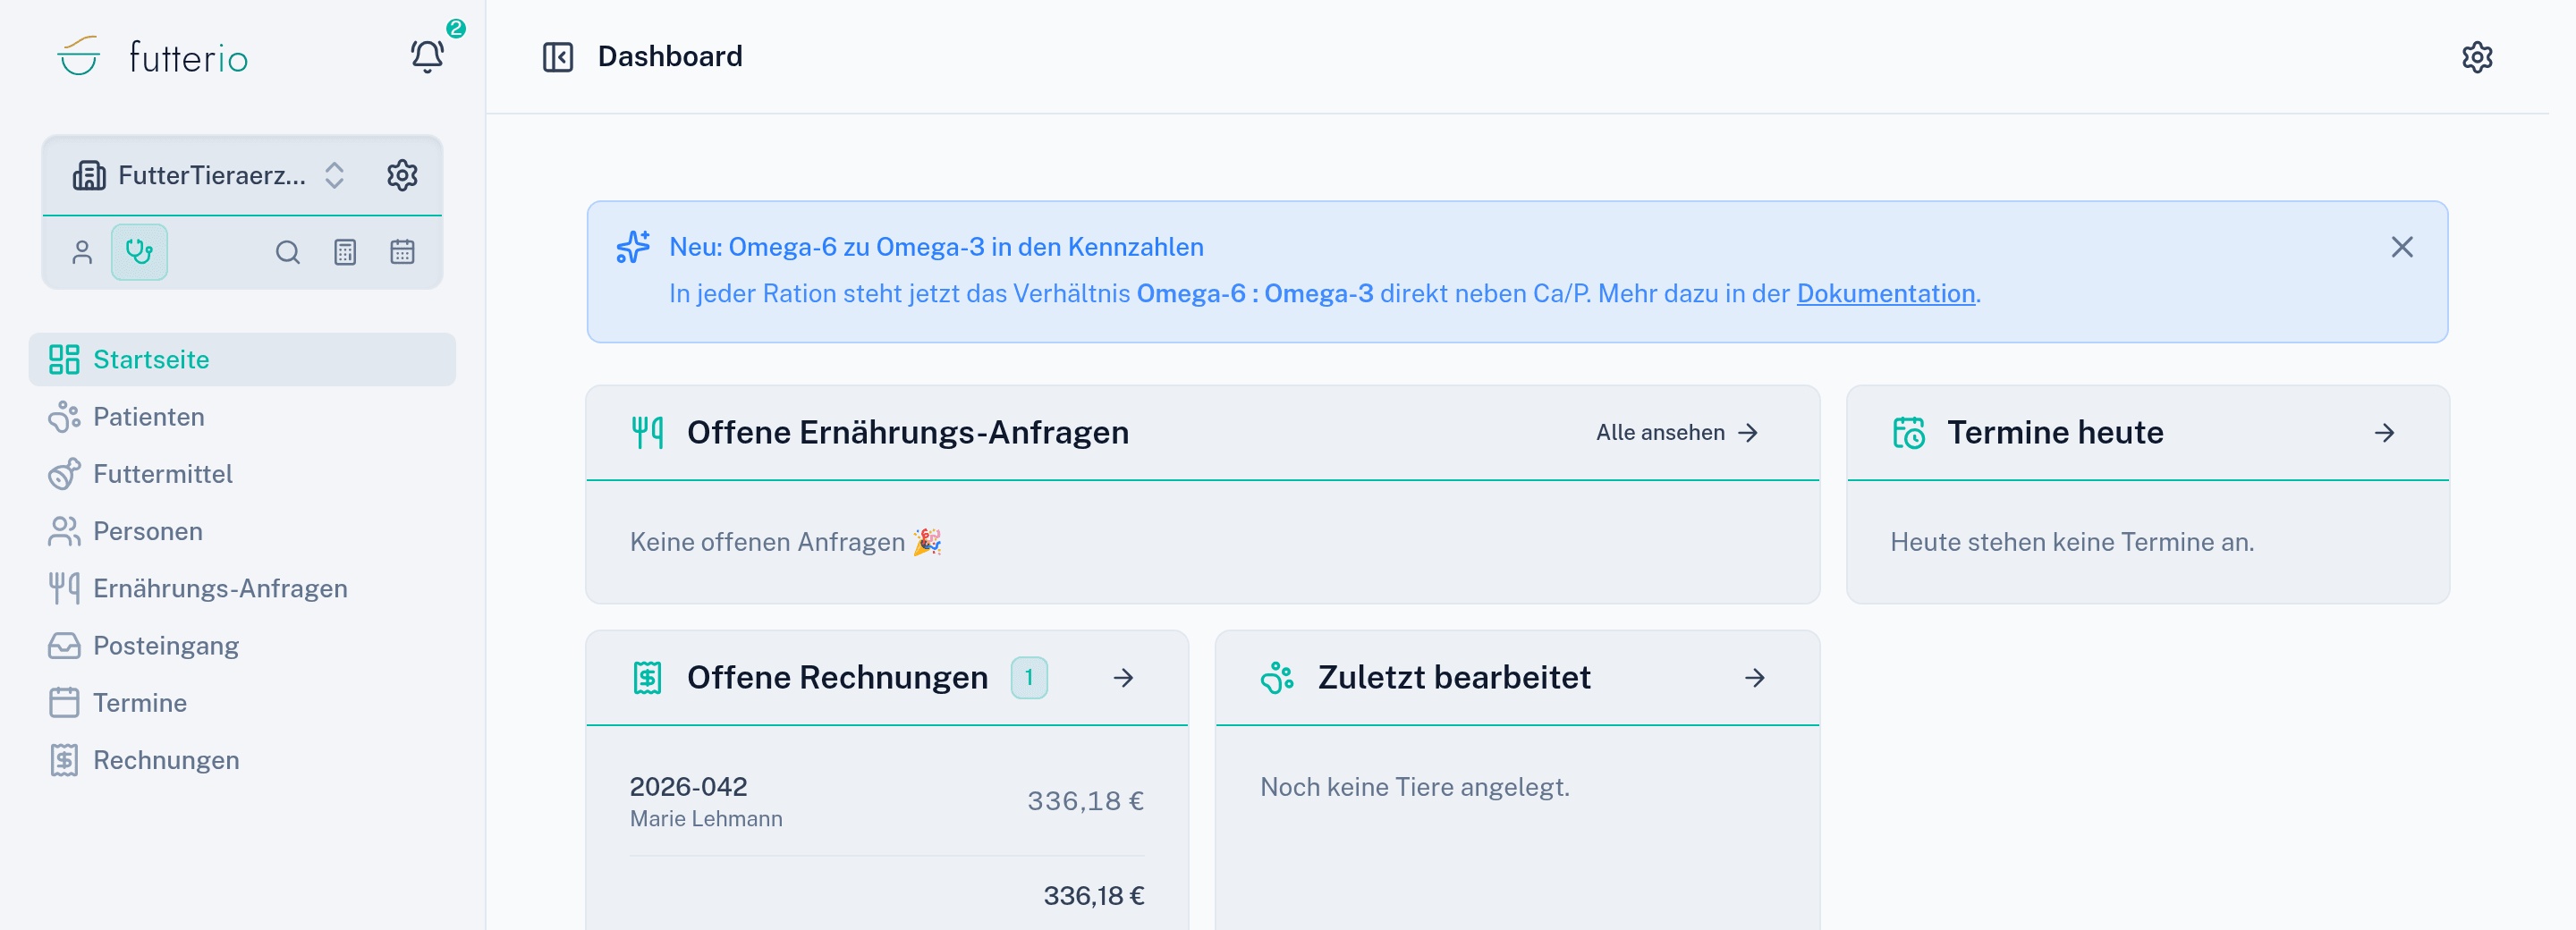Open Ernährungs-Anfragen in the sidebar

(x=242, y=588)
